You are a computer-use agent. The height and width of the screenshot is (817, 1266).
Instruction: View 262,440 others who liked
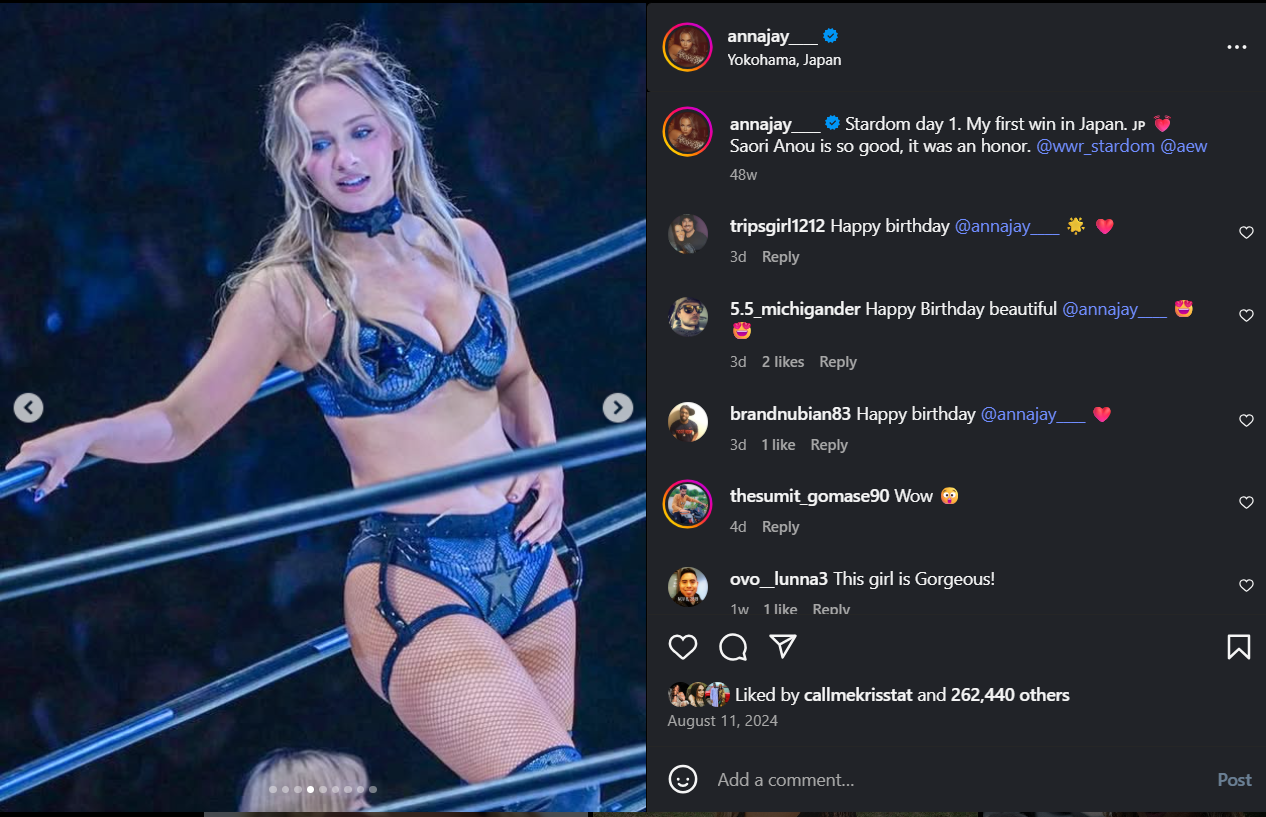(x=1010, y=695)
